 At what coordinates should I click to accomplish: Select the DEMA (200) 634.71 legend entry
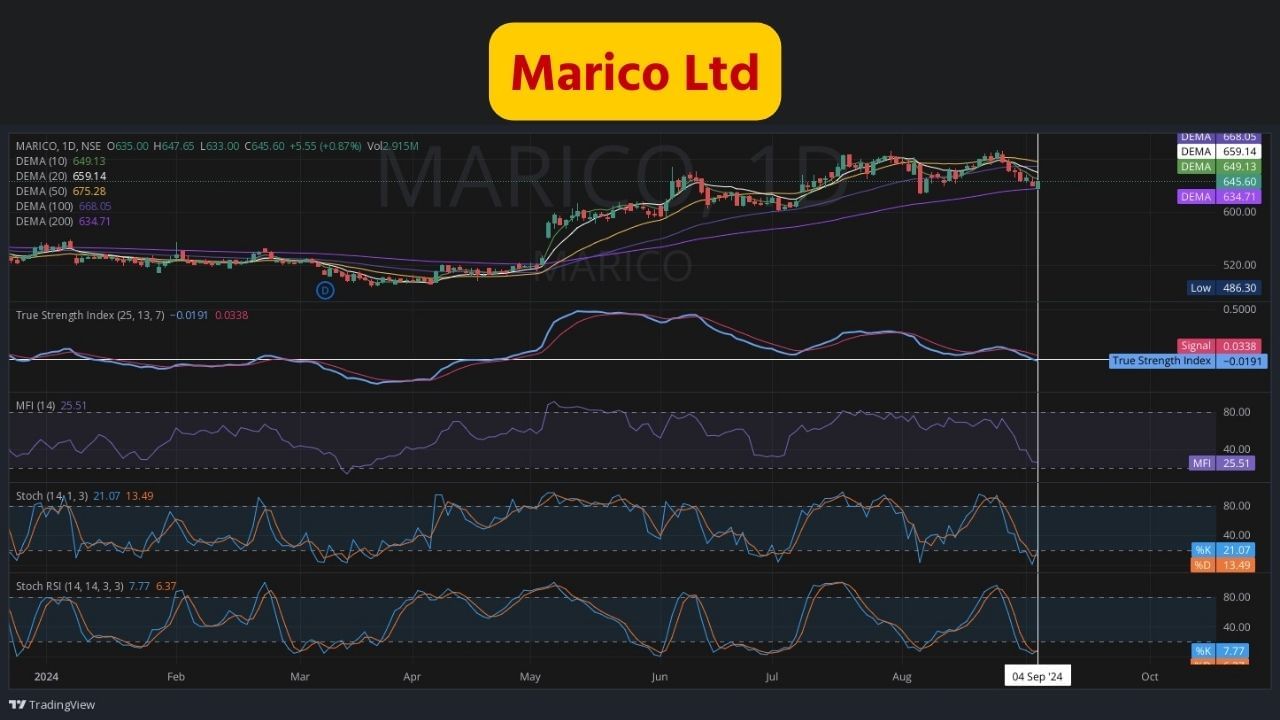[x=63, y=221]
